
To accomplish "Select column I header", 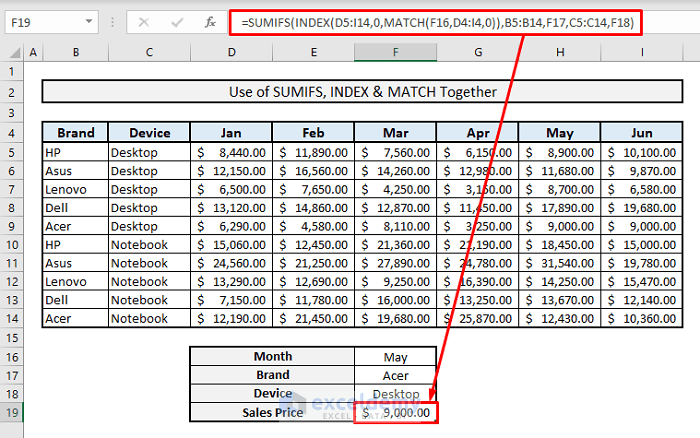I will pos(642,52).
